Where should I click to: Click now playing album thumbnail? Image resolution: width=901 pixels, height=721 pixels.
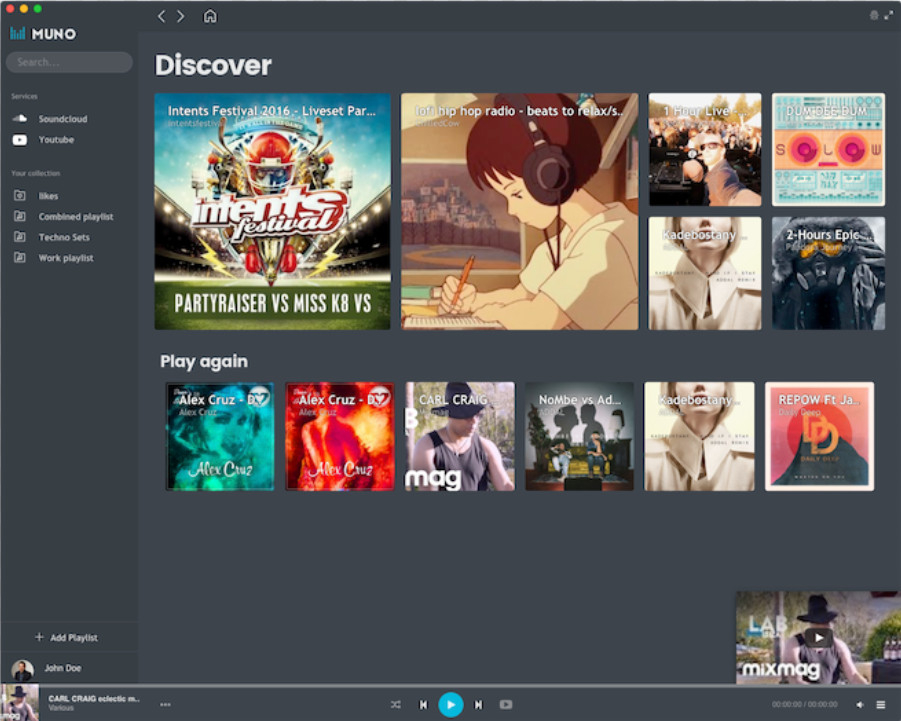click(x=20, y=702)
